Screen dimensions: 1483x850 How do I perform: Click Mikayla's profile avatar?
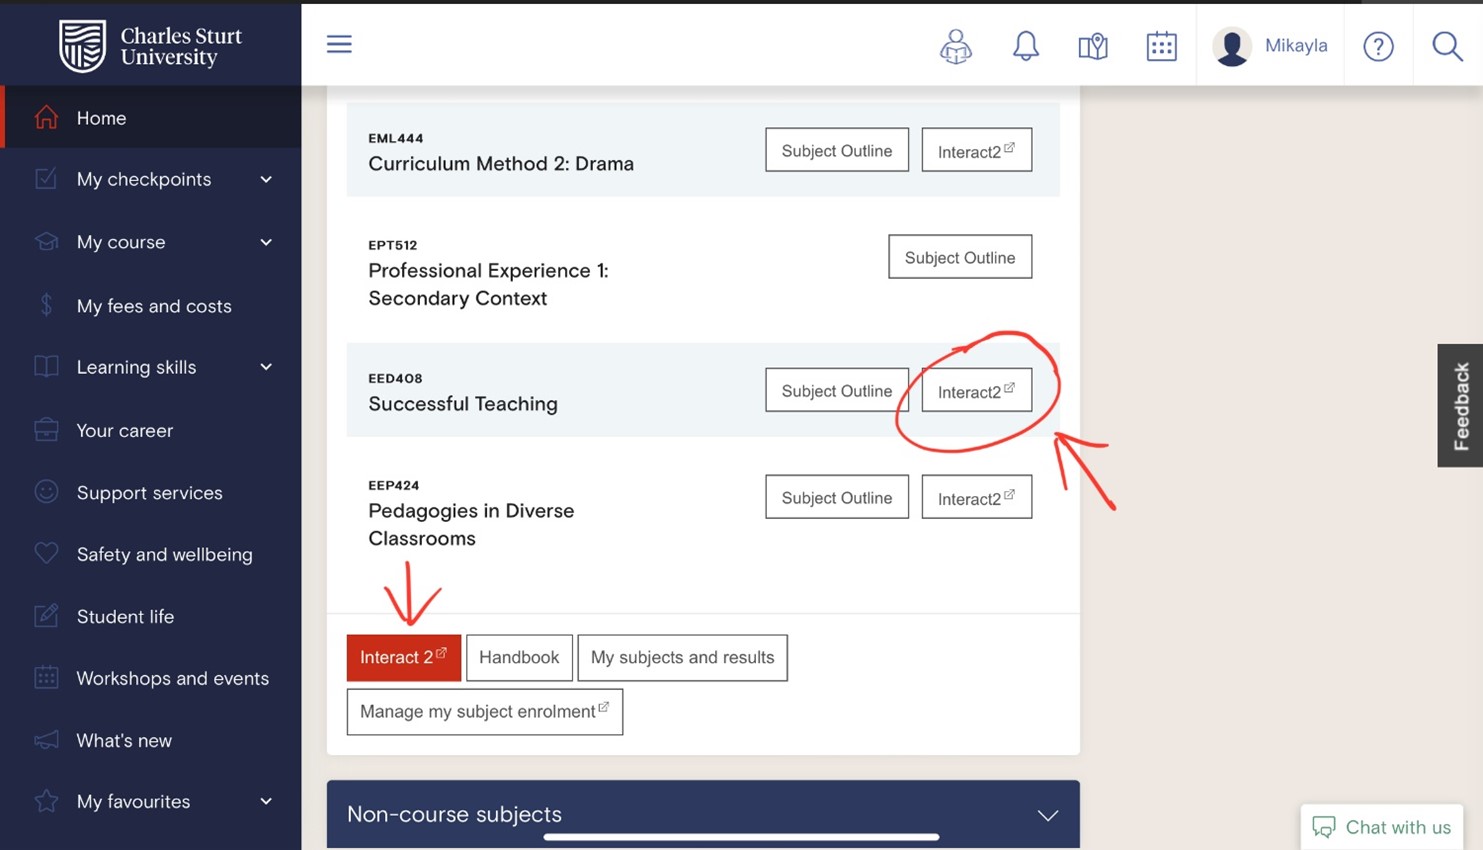tap(1231, 46)
